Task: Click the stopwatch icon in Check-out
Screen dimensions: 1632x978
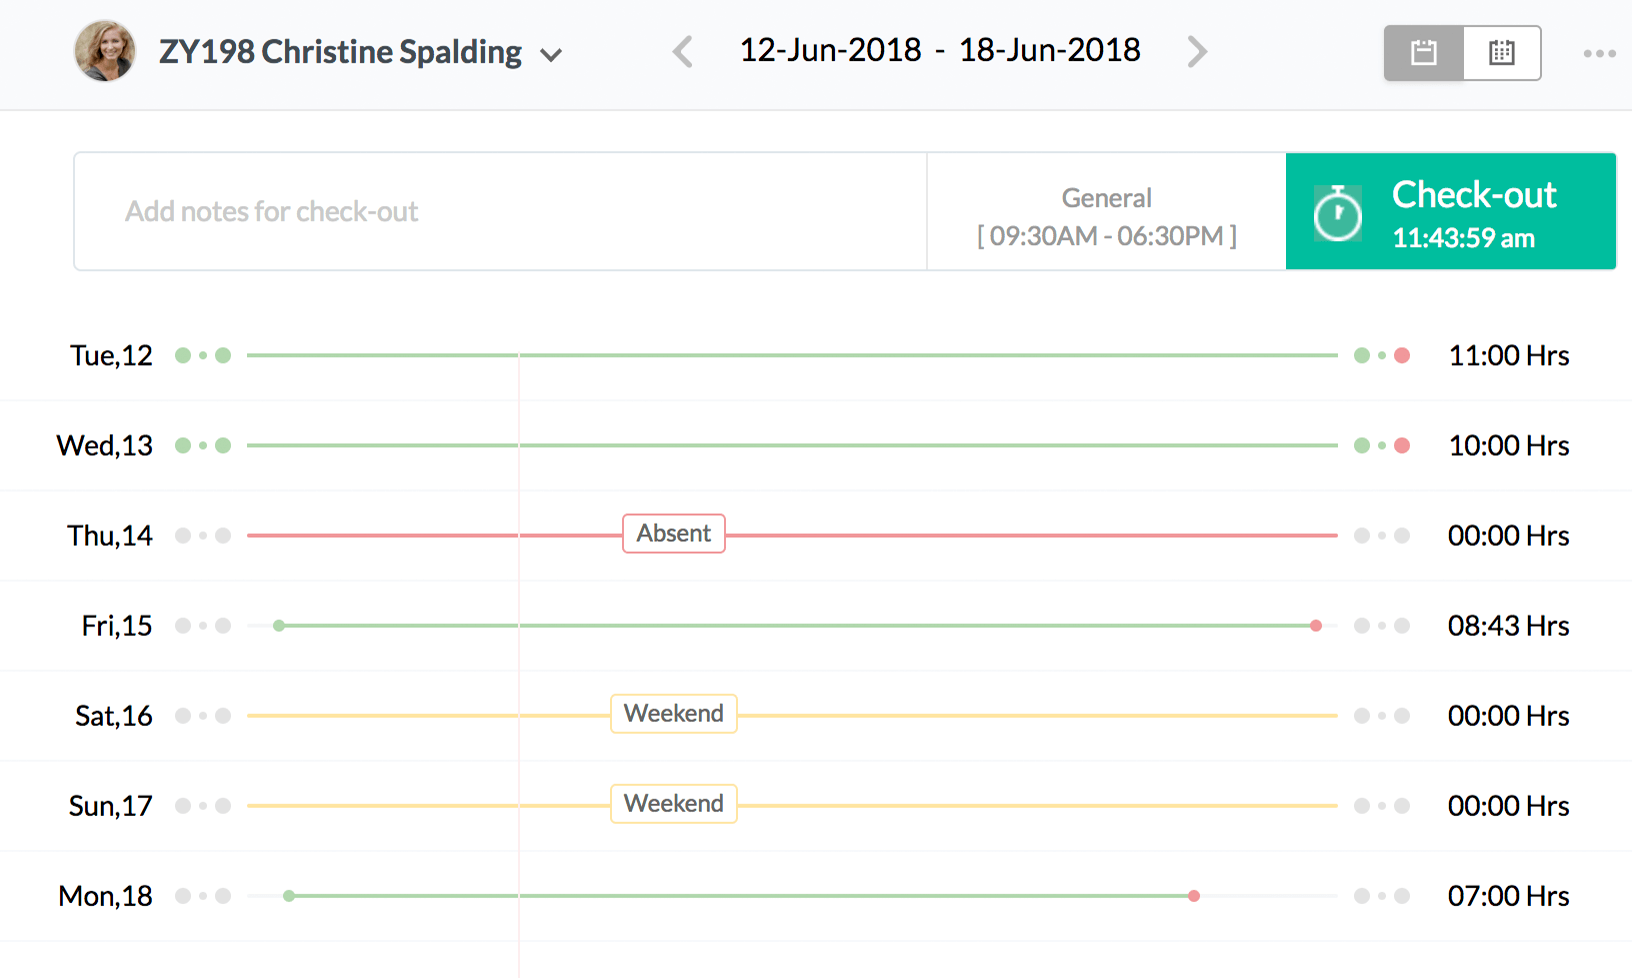Action: click(x=1337, y=213)
